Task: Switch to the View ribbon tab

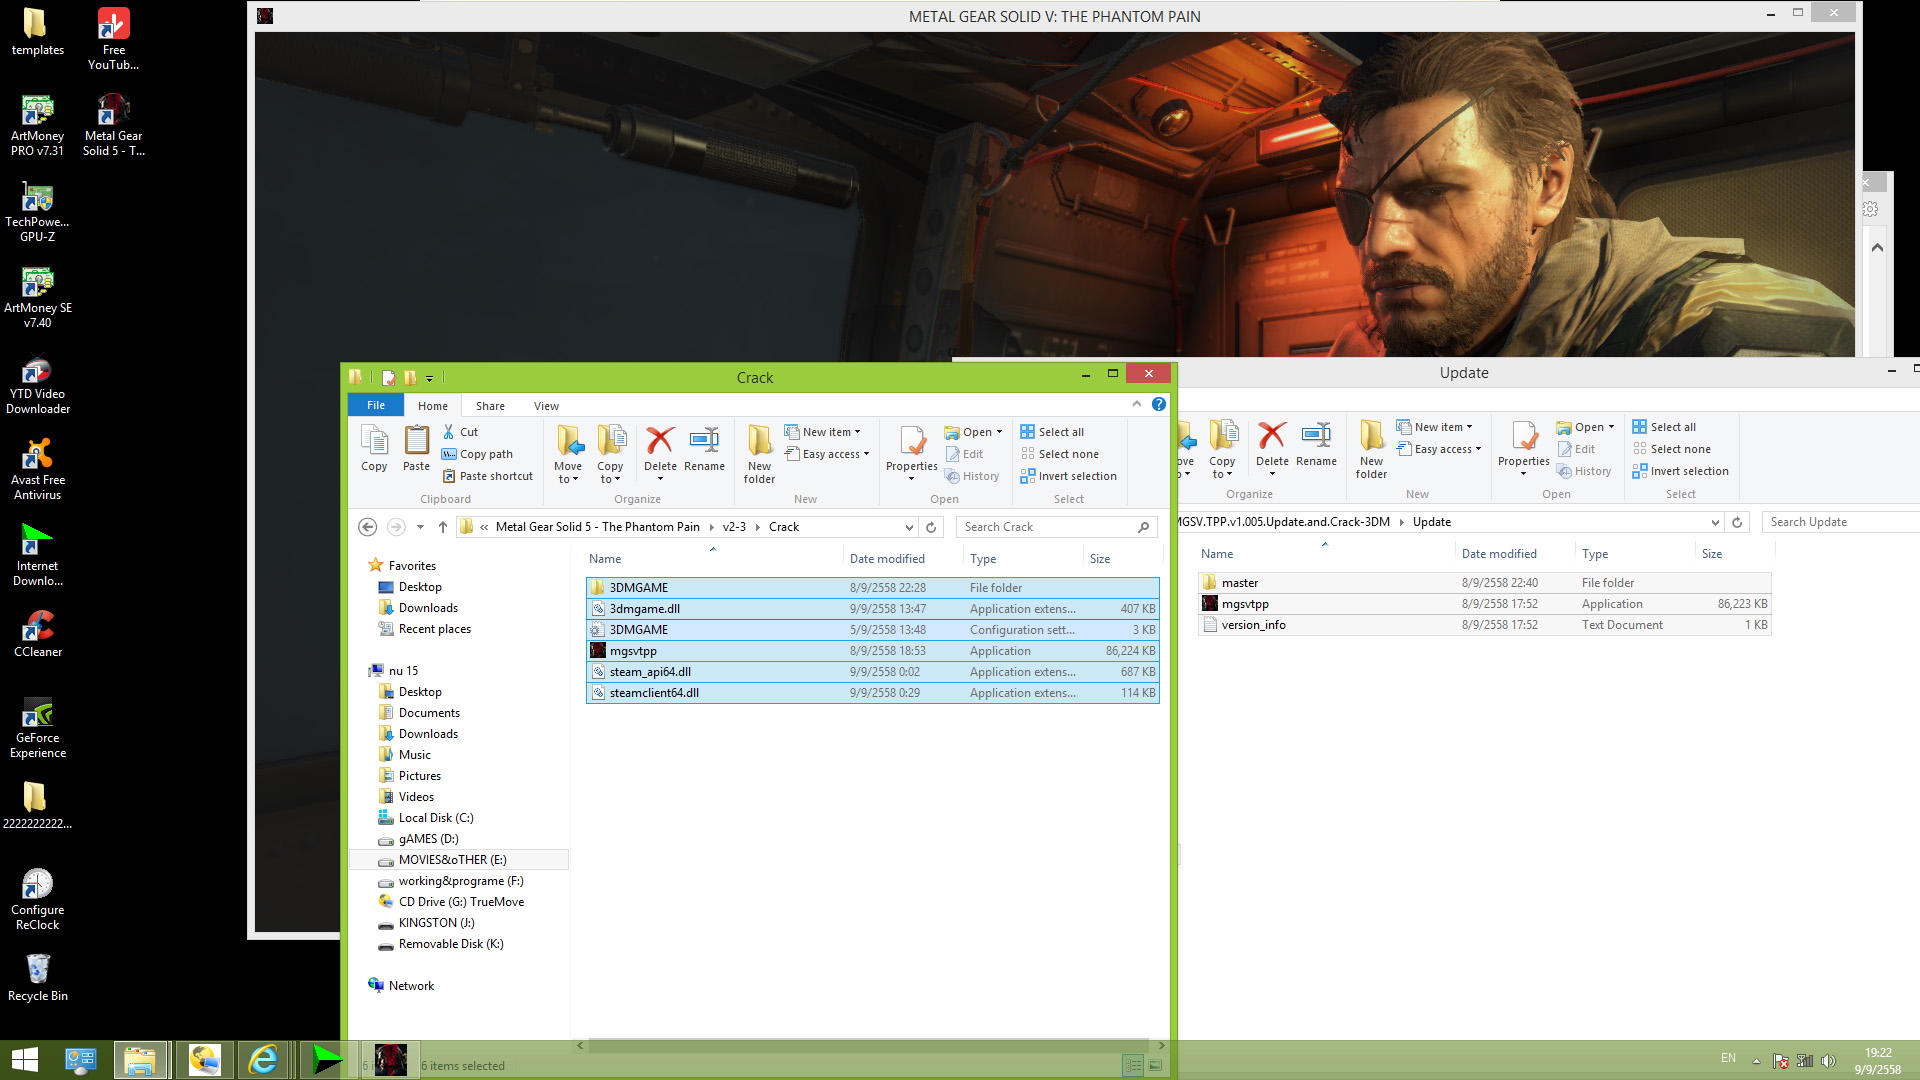Action: (546, 406)
